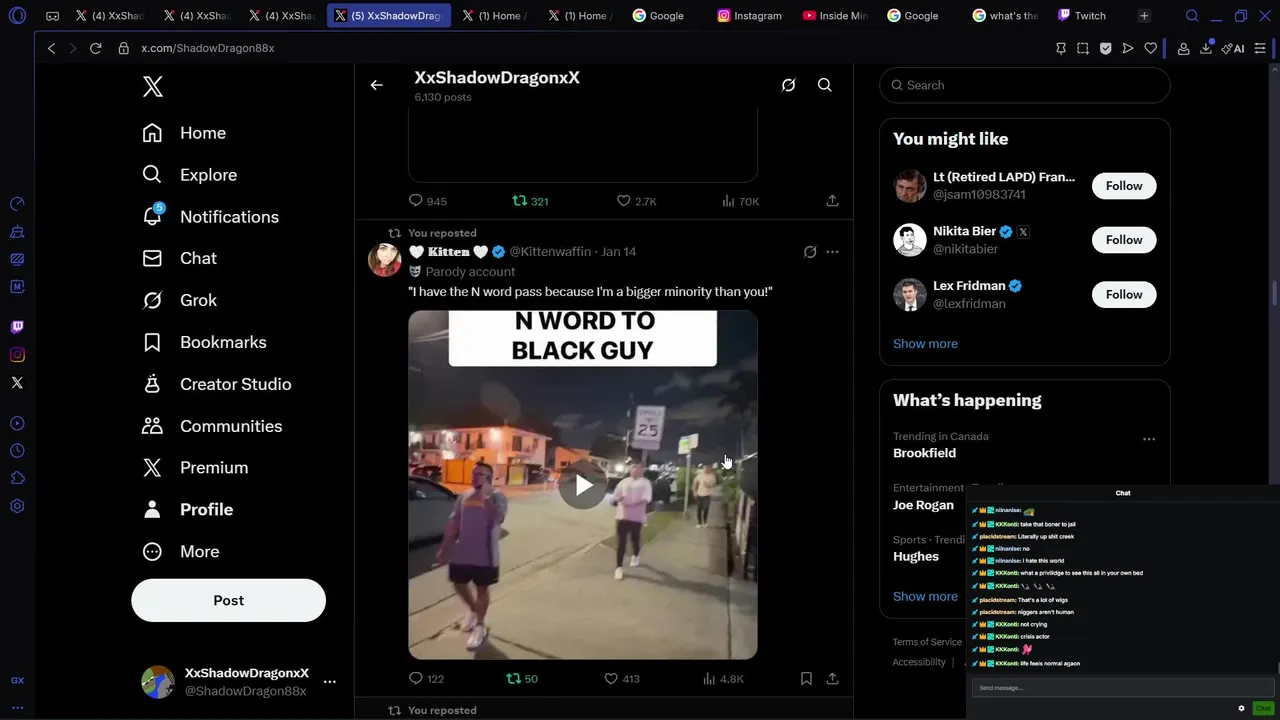Open the three-dot menu on Kitten's post

click(832, 252)
